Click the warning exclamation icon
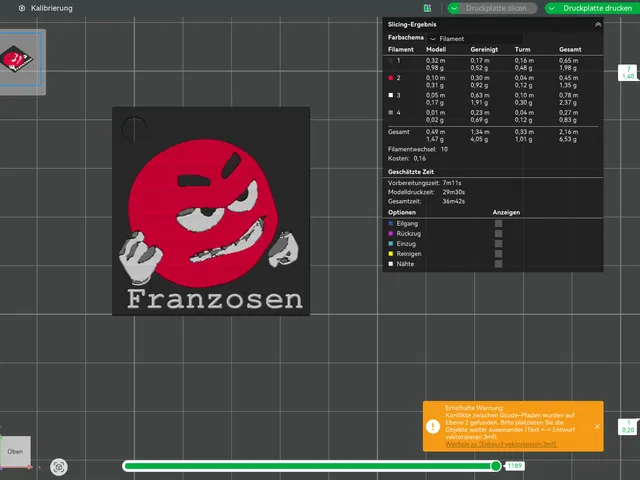This screenshot has height=480, width=640. [433, 427]
